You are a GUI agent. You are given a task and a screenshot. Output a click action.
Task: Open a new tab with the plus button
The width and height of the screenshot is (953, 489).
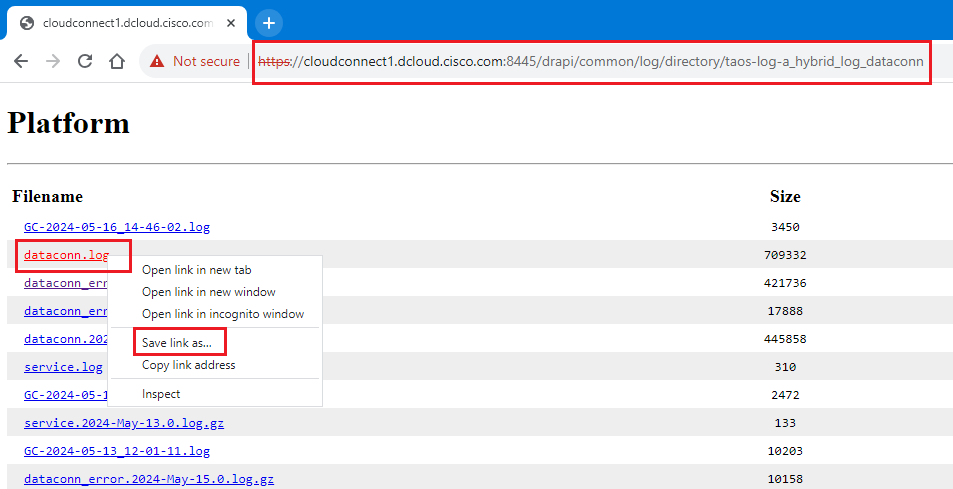(269, 23)
